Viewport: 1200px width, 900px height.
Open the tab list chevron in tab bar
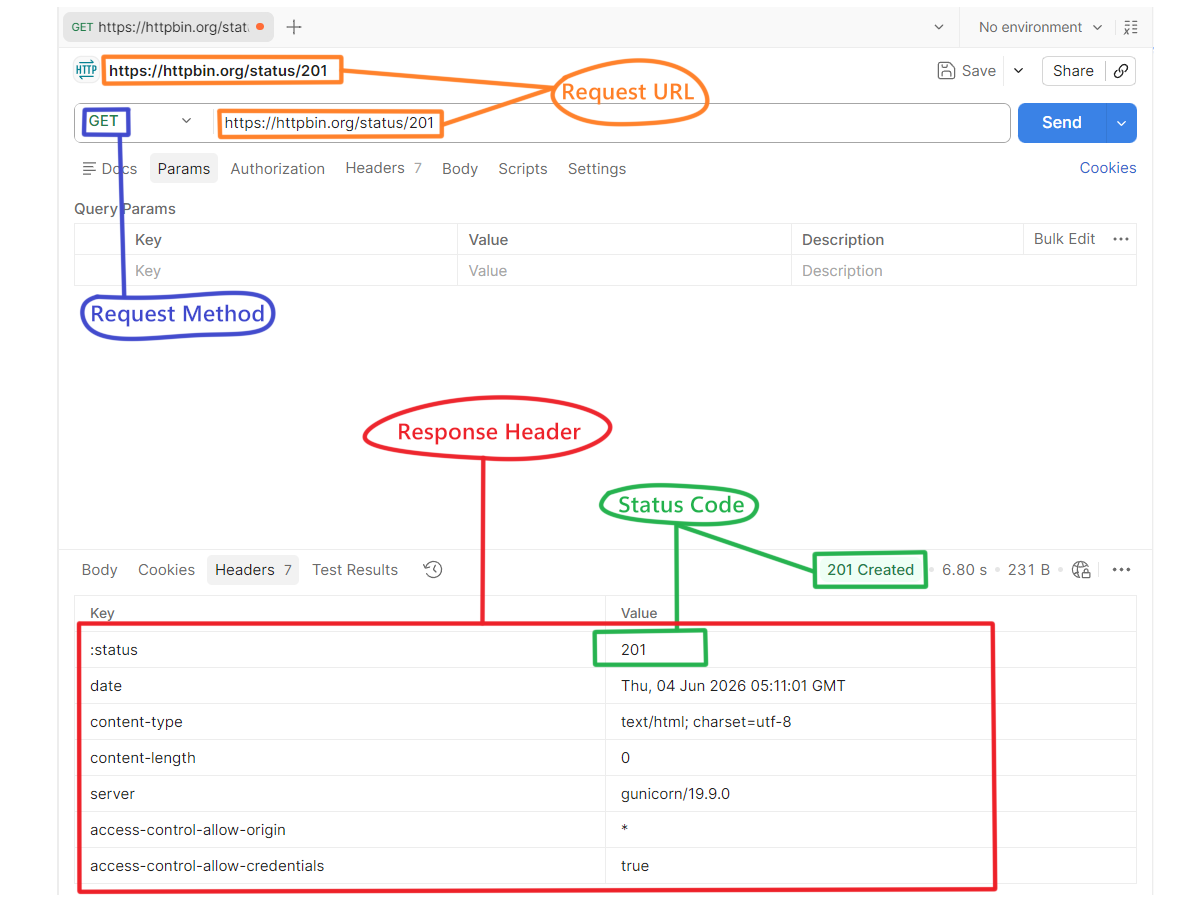[938, 27]
